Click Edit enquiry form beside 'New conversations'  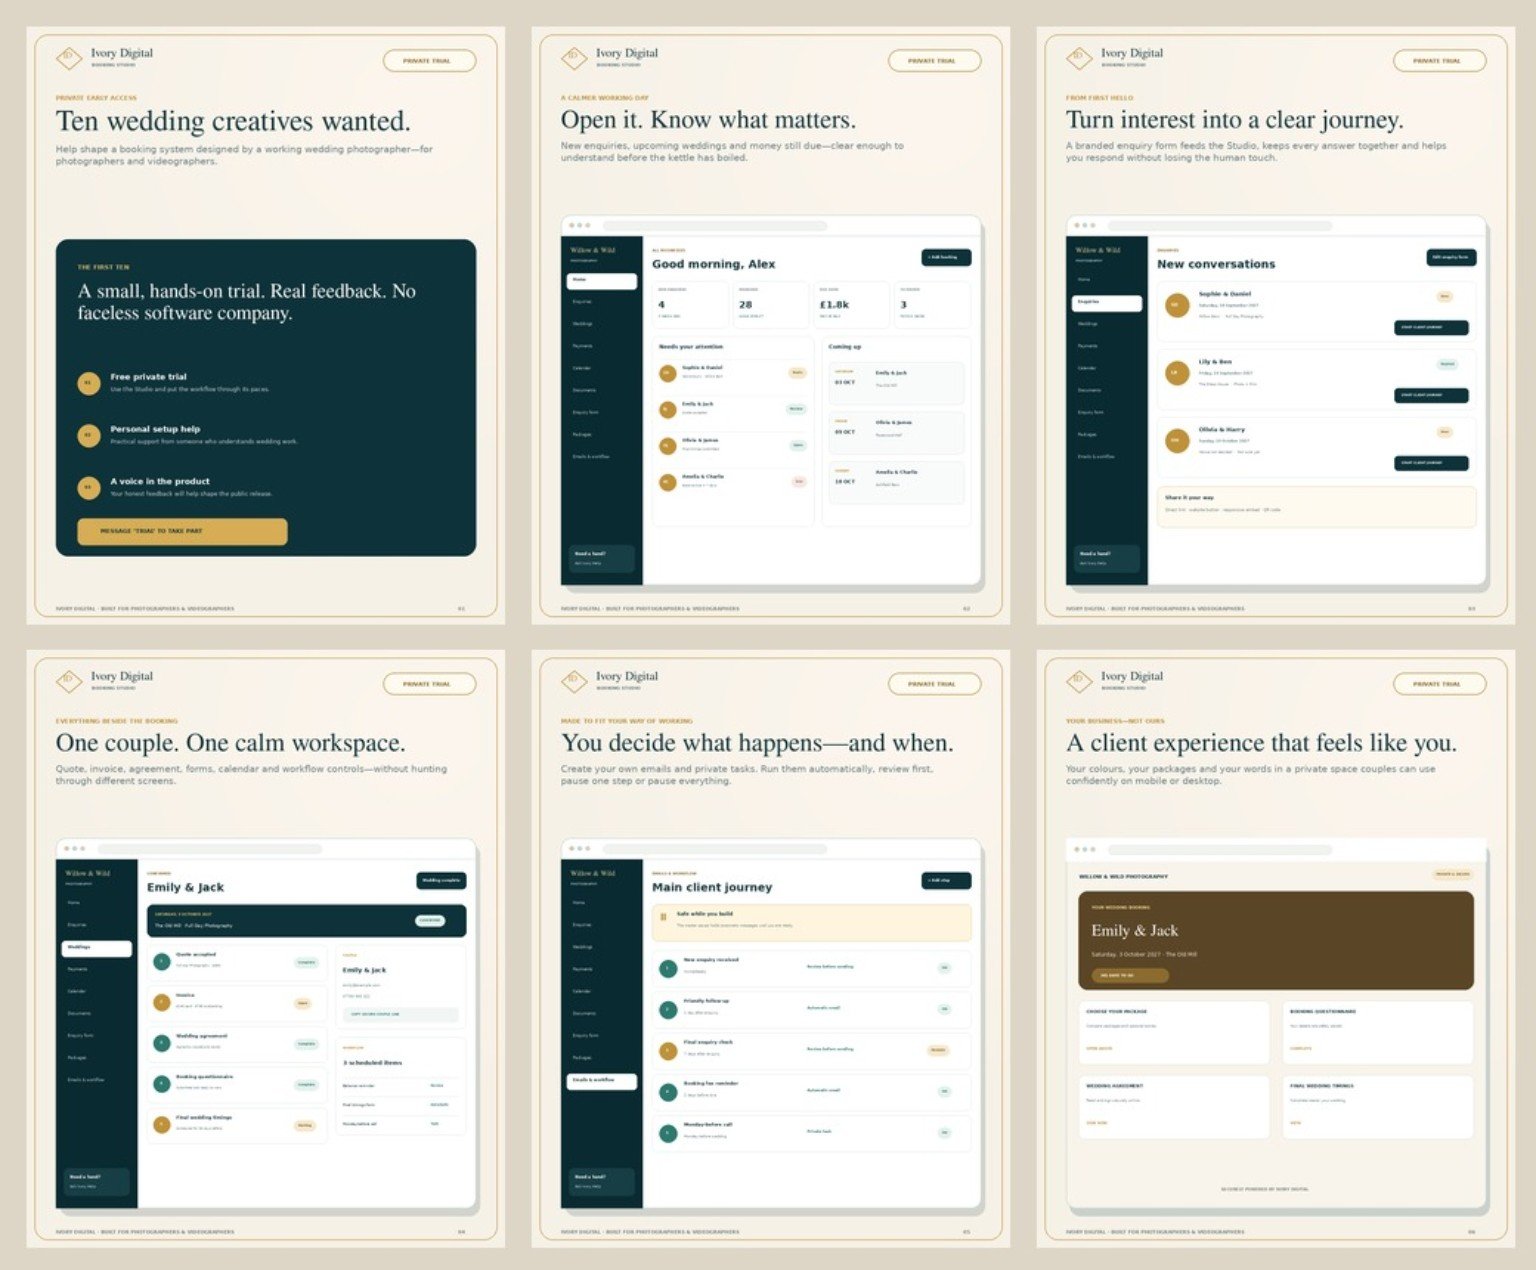(x=1451, y=257)
